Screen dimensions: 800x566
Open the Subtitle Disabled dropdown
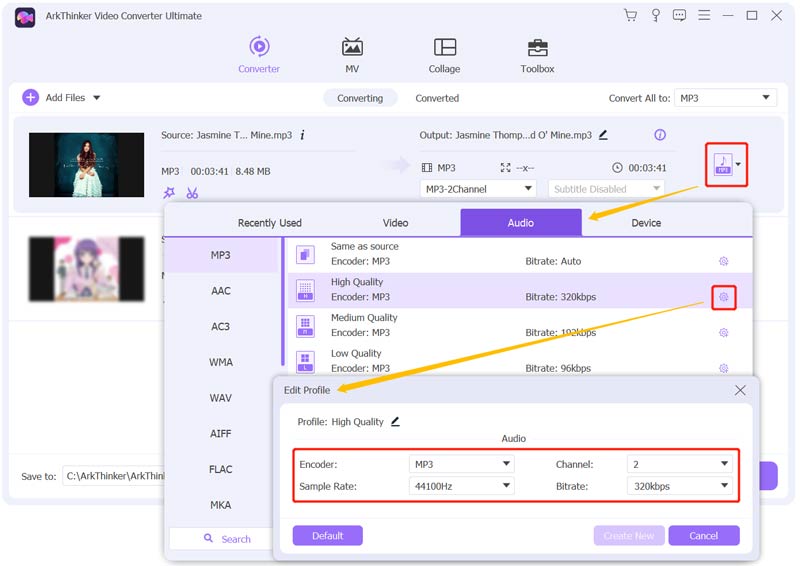tap(606, 189)
